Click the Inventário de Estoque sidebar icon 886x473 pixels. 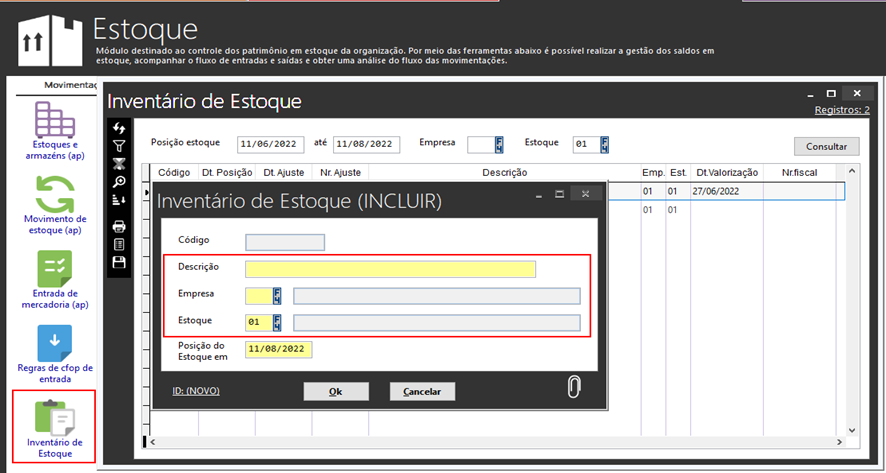coord(54,425)
